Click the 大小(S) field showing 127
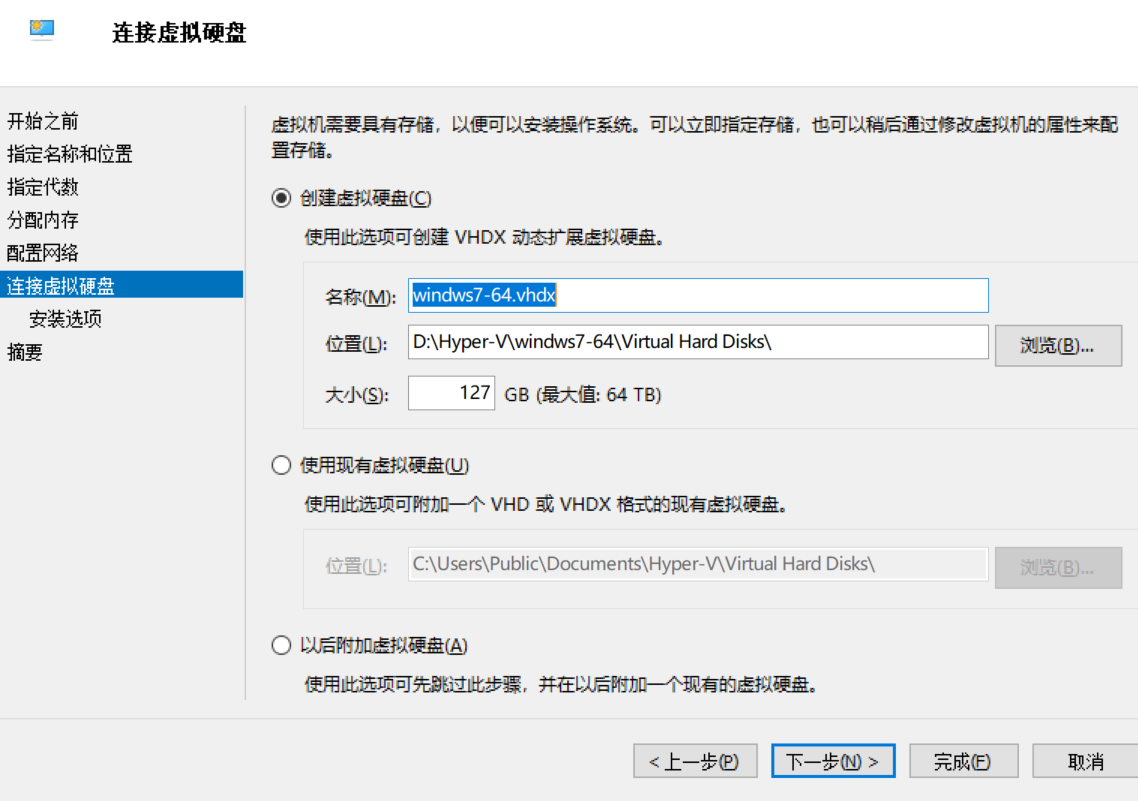This screenshot has height=801, width=1138. click(x=451, y=393)
